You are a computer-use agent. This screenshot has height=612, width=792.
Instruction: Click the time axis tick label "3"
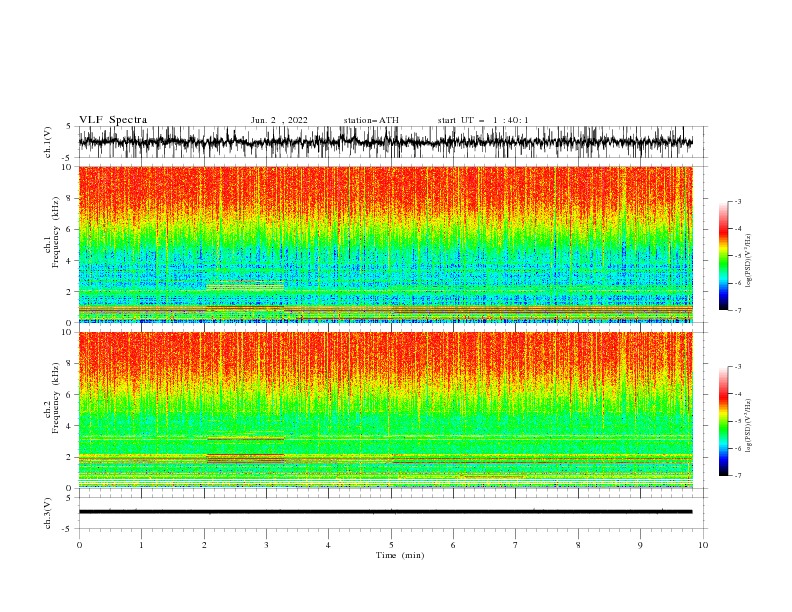pos(266,545)
